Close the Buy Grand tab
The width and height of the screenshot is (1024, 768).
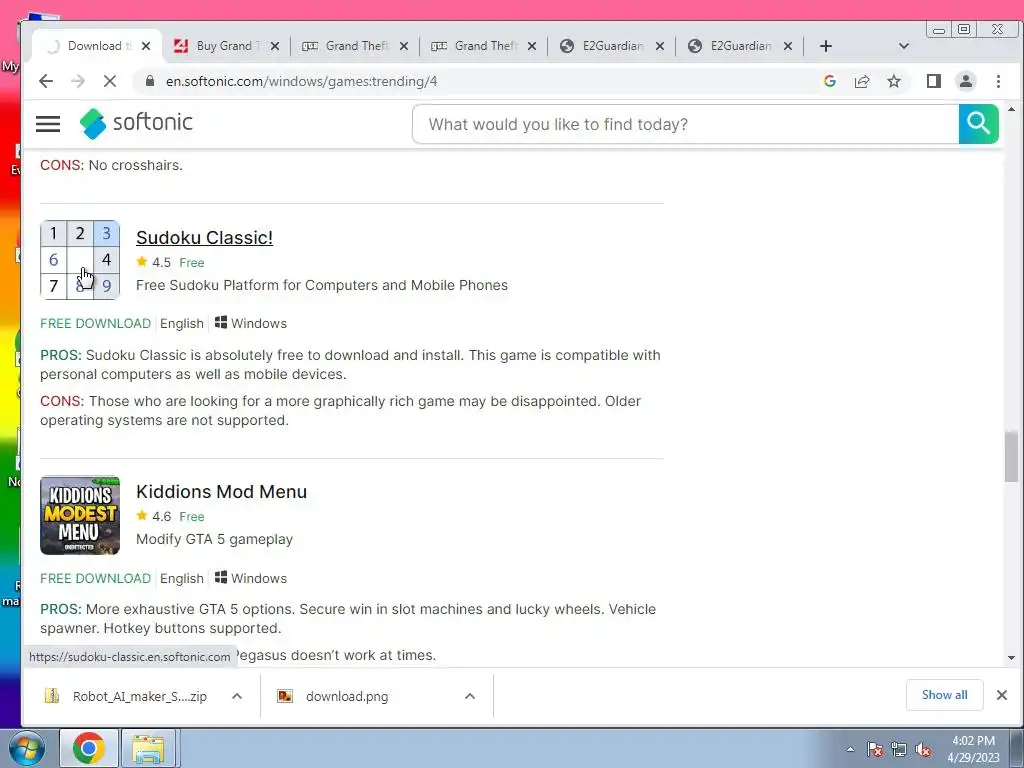click(x=275, y=46)
